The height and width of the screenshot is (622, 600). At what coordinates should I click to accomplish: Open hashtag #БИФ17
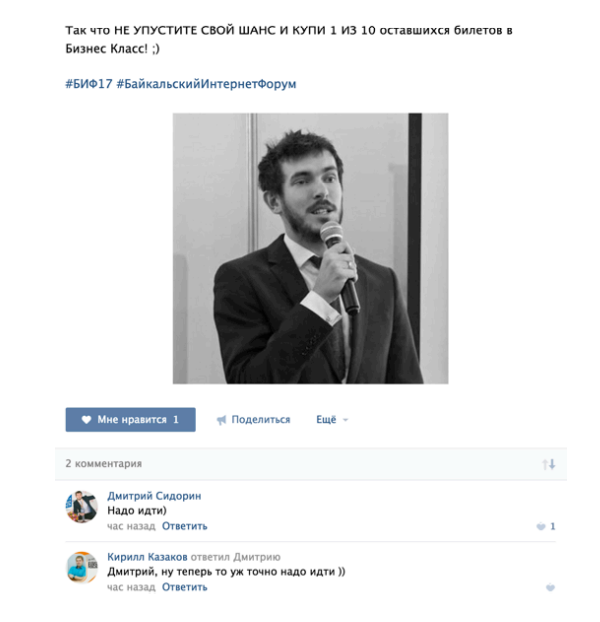click(89, 84)
